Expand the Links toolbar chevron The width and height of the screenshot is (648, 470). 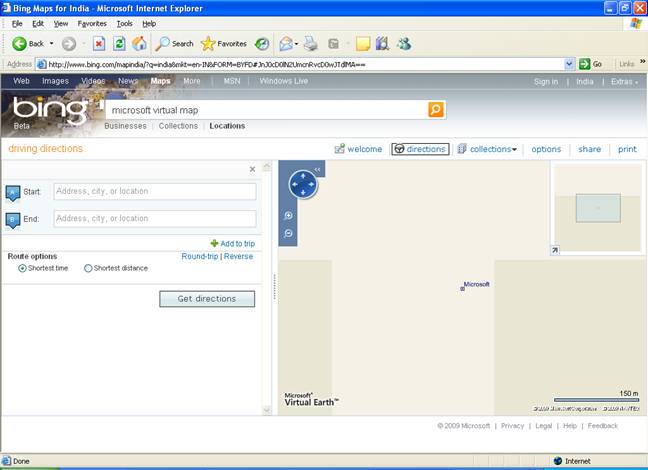(x=643, y=61)
